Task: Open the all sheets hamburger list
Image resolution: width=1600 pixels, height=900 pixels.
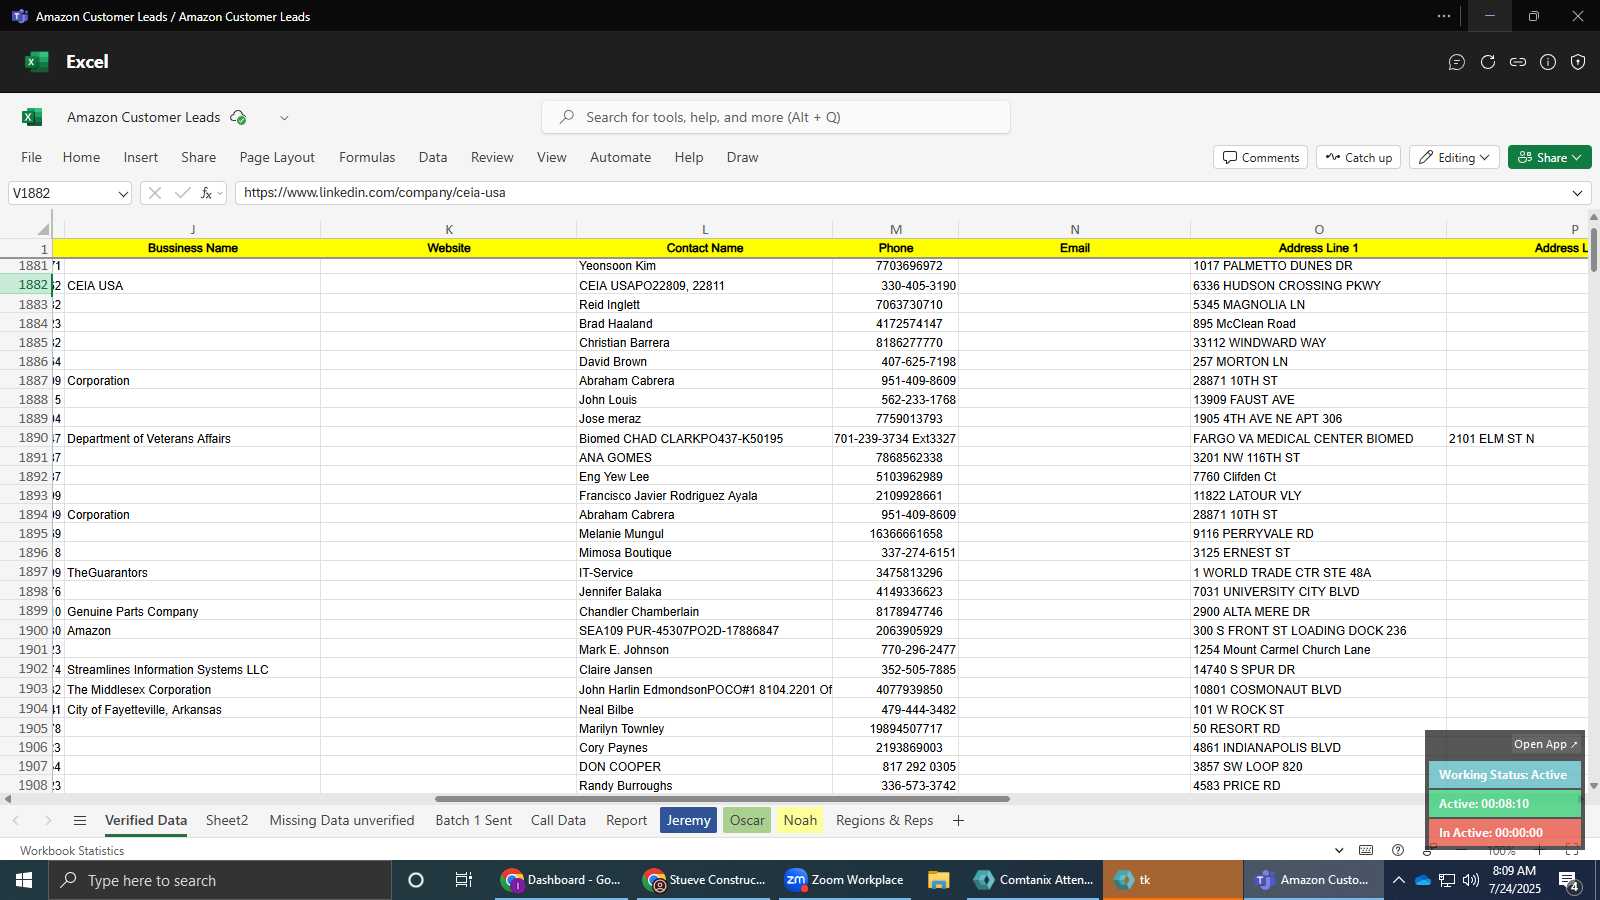Action: pos(80,820)
